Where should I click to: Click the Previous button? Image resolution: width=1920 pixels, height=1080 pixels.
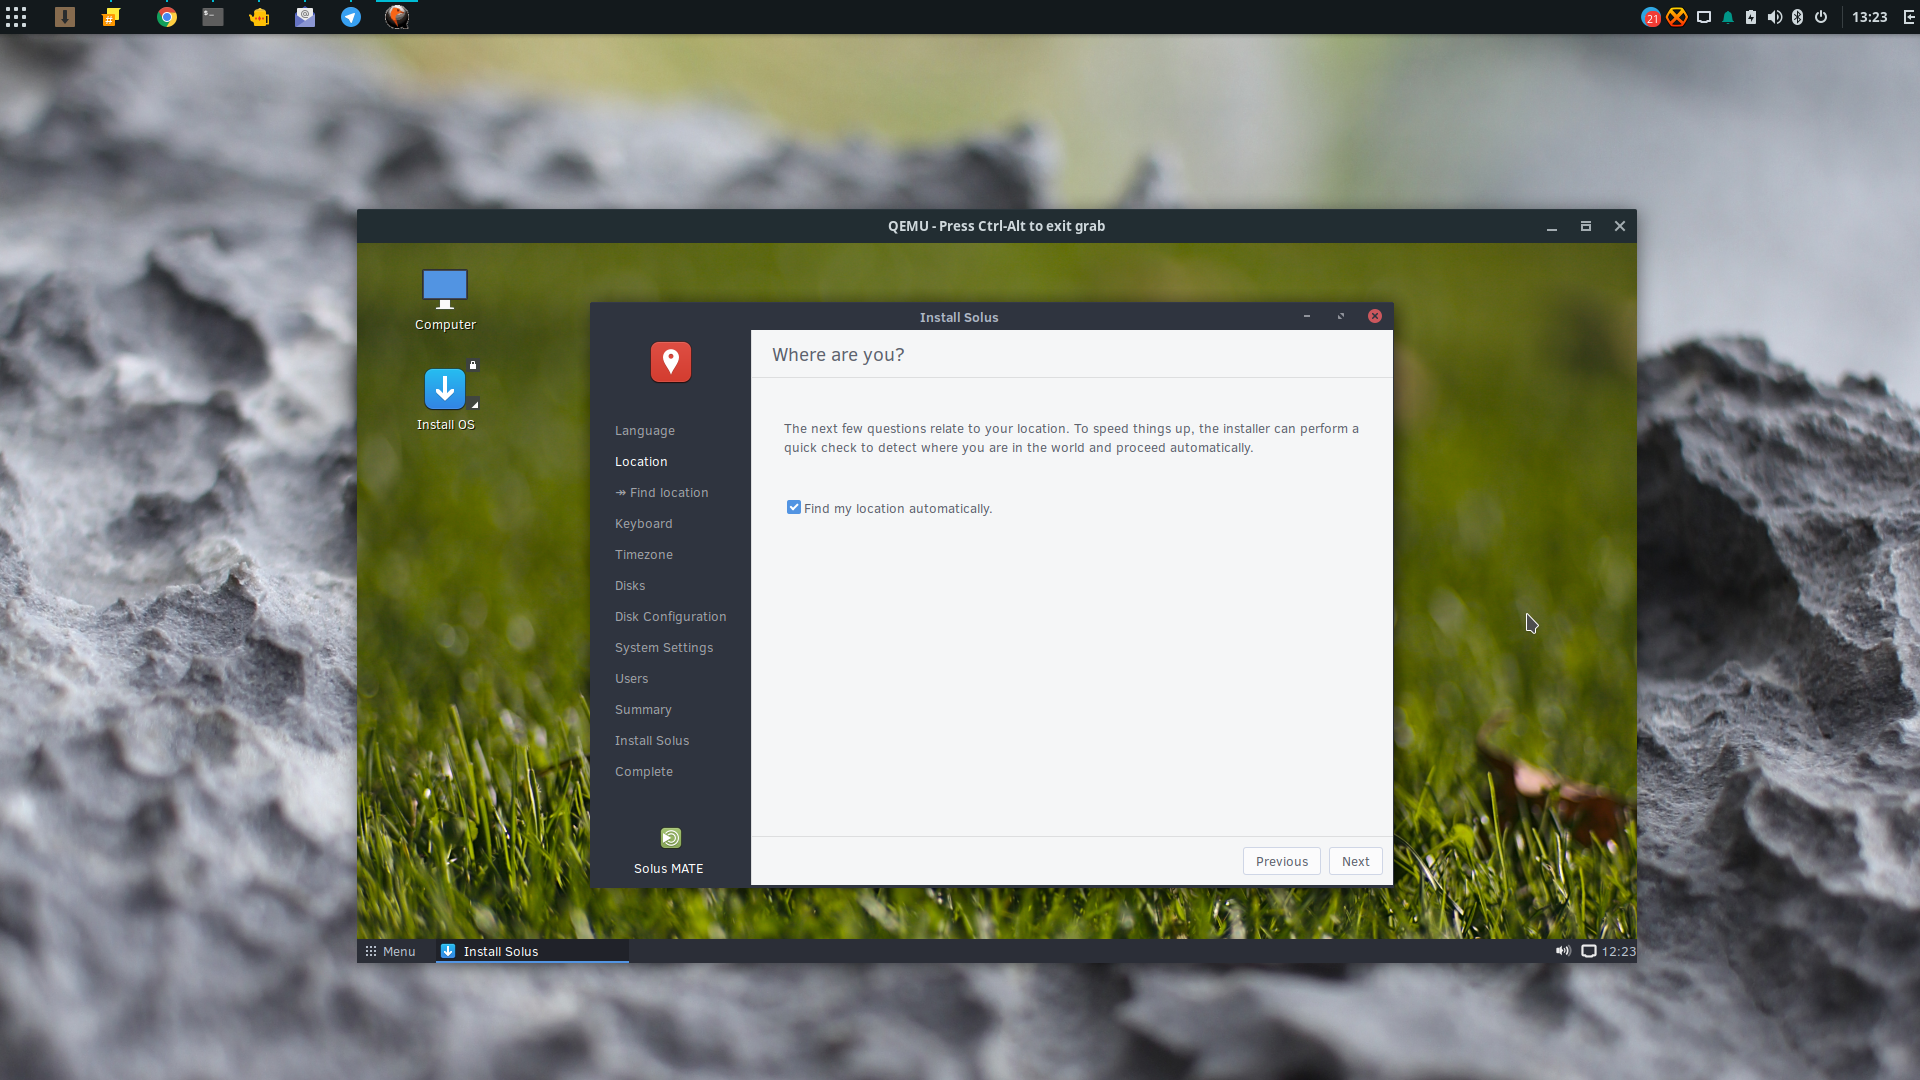[1282, 862]
